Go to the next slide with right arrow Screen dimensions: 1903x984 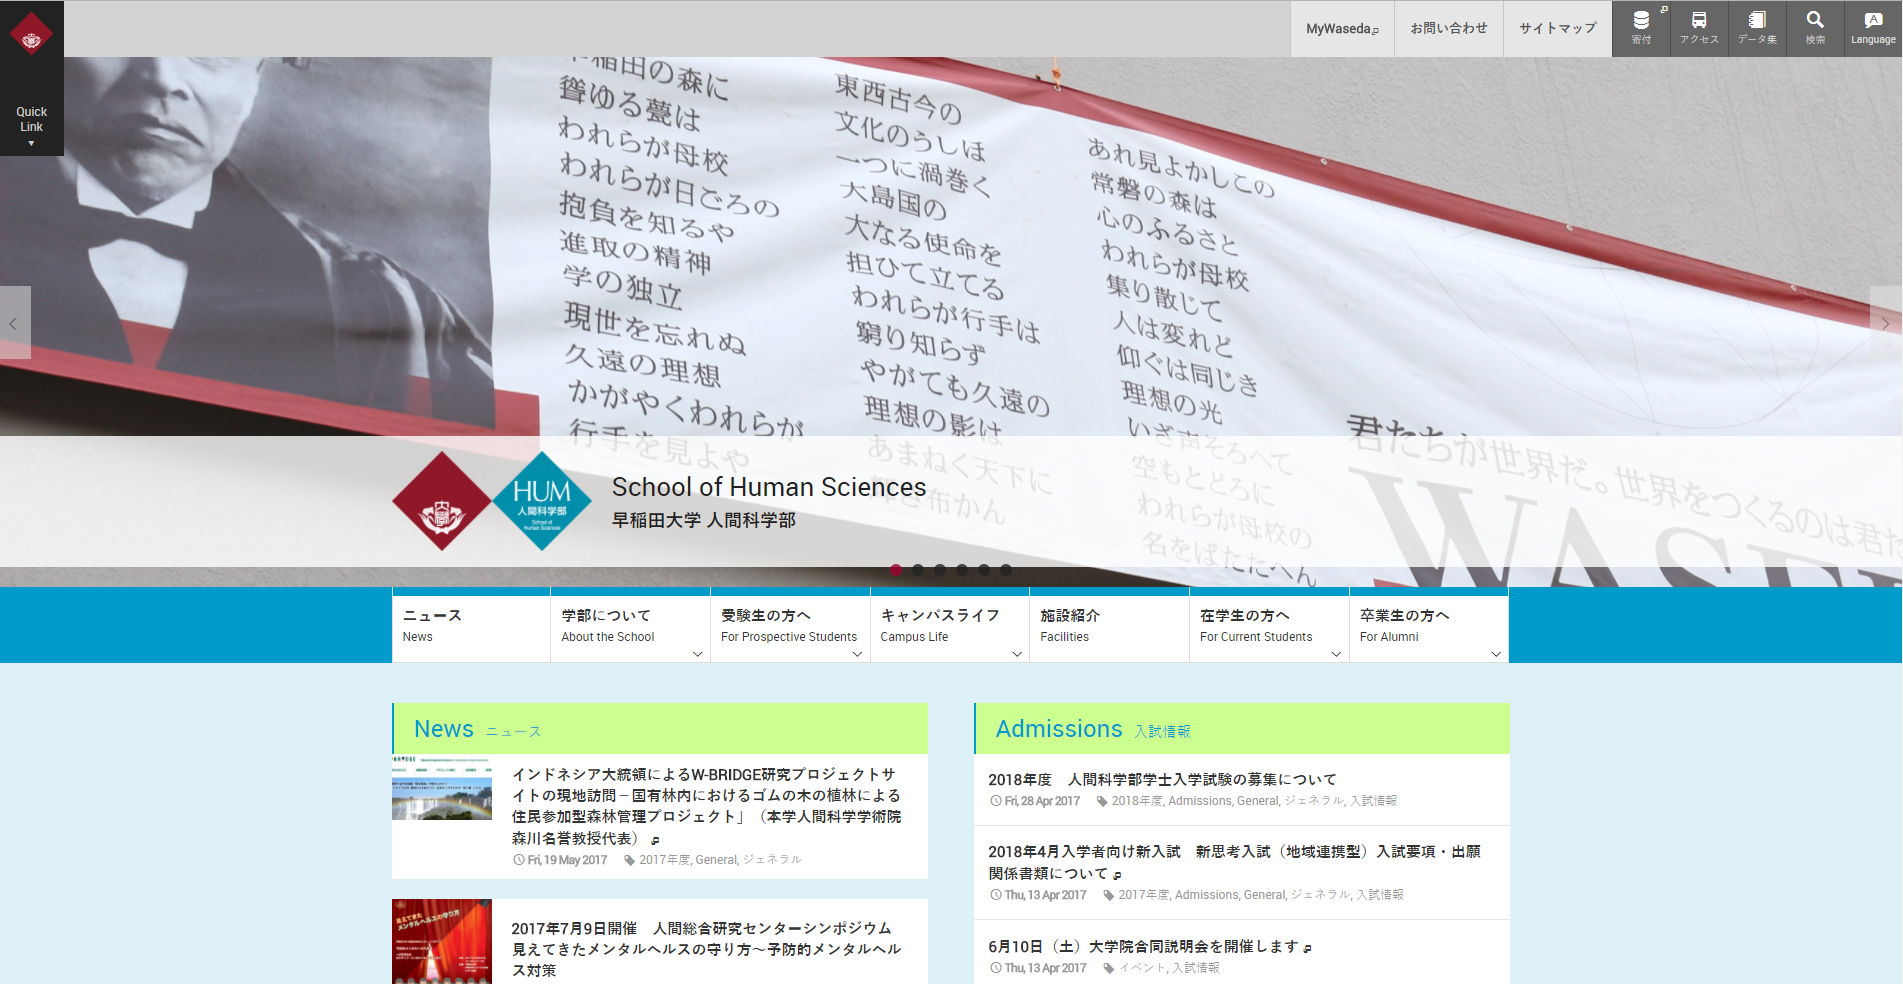coord(1885,323)
